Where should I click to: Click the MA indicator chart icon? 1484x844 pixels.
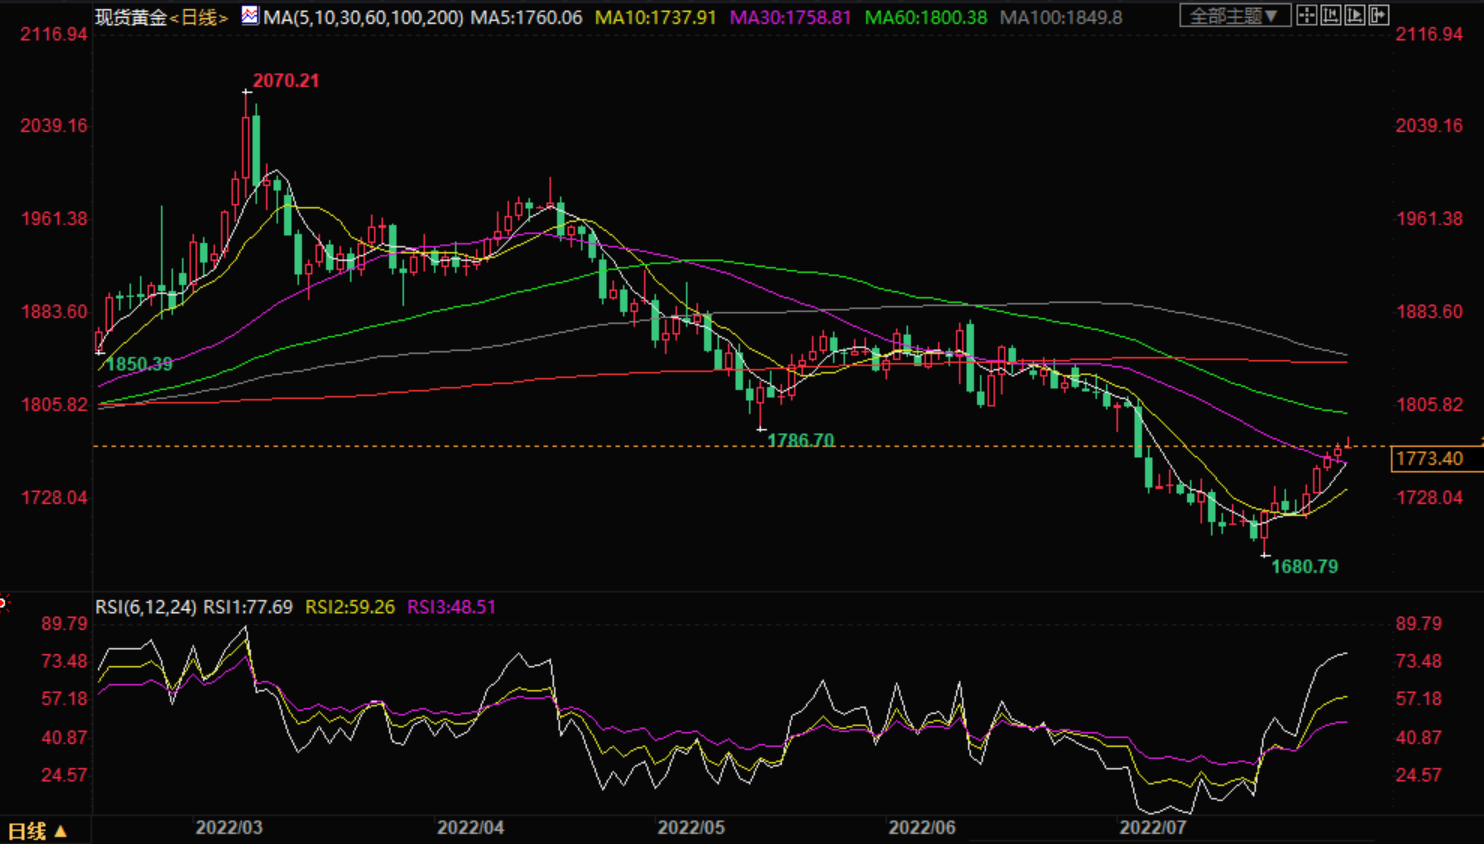tap(250, 16)
